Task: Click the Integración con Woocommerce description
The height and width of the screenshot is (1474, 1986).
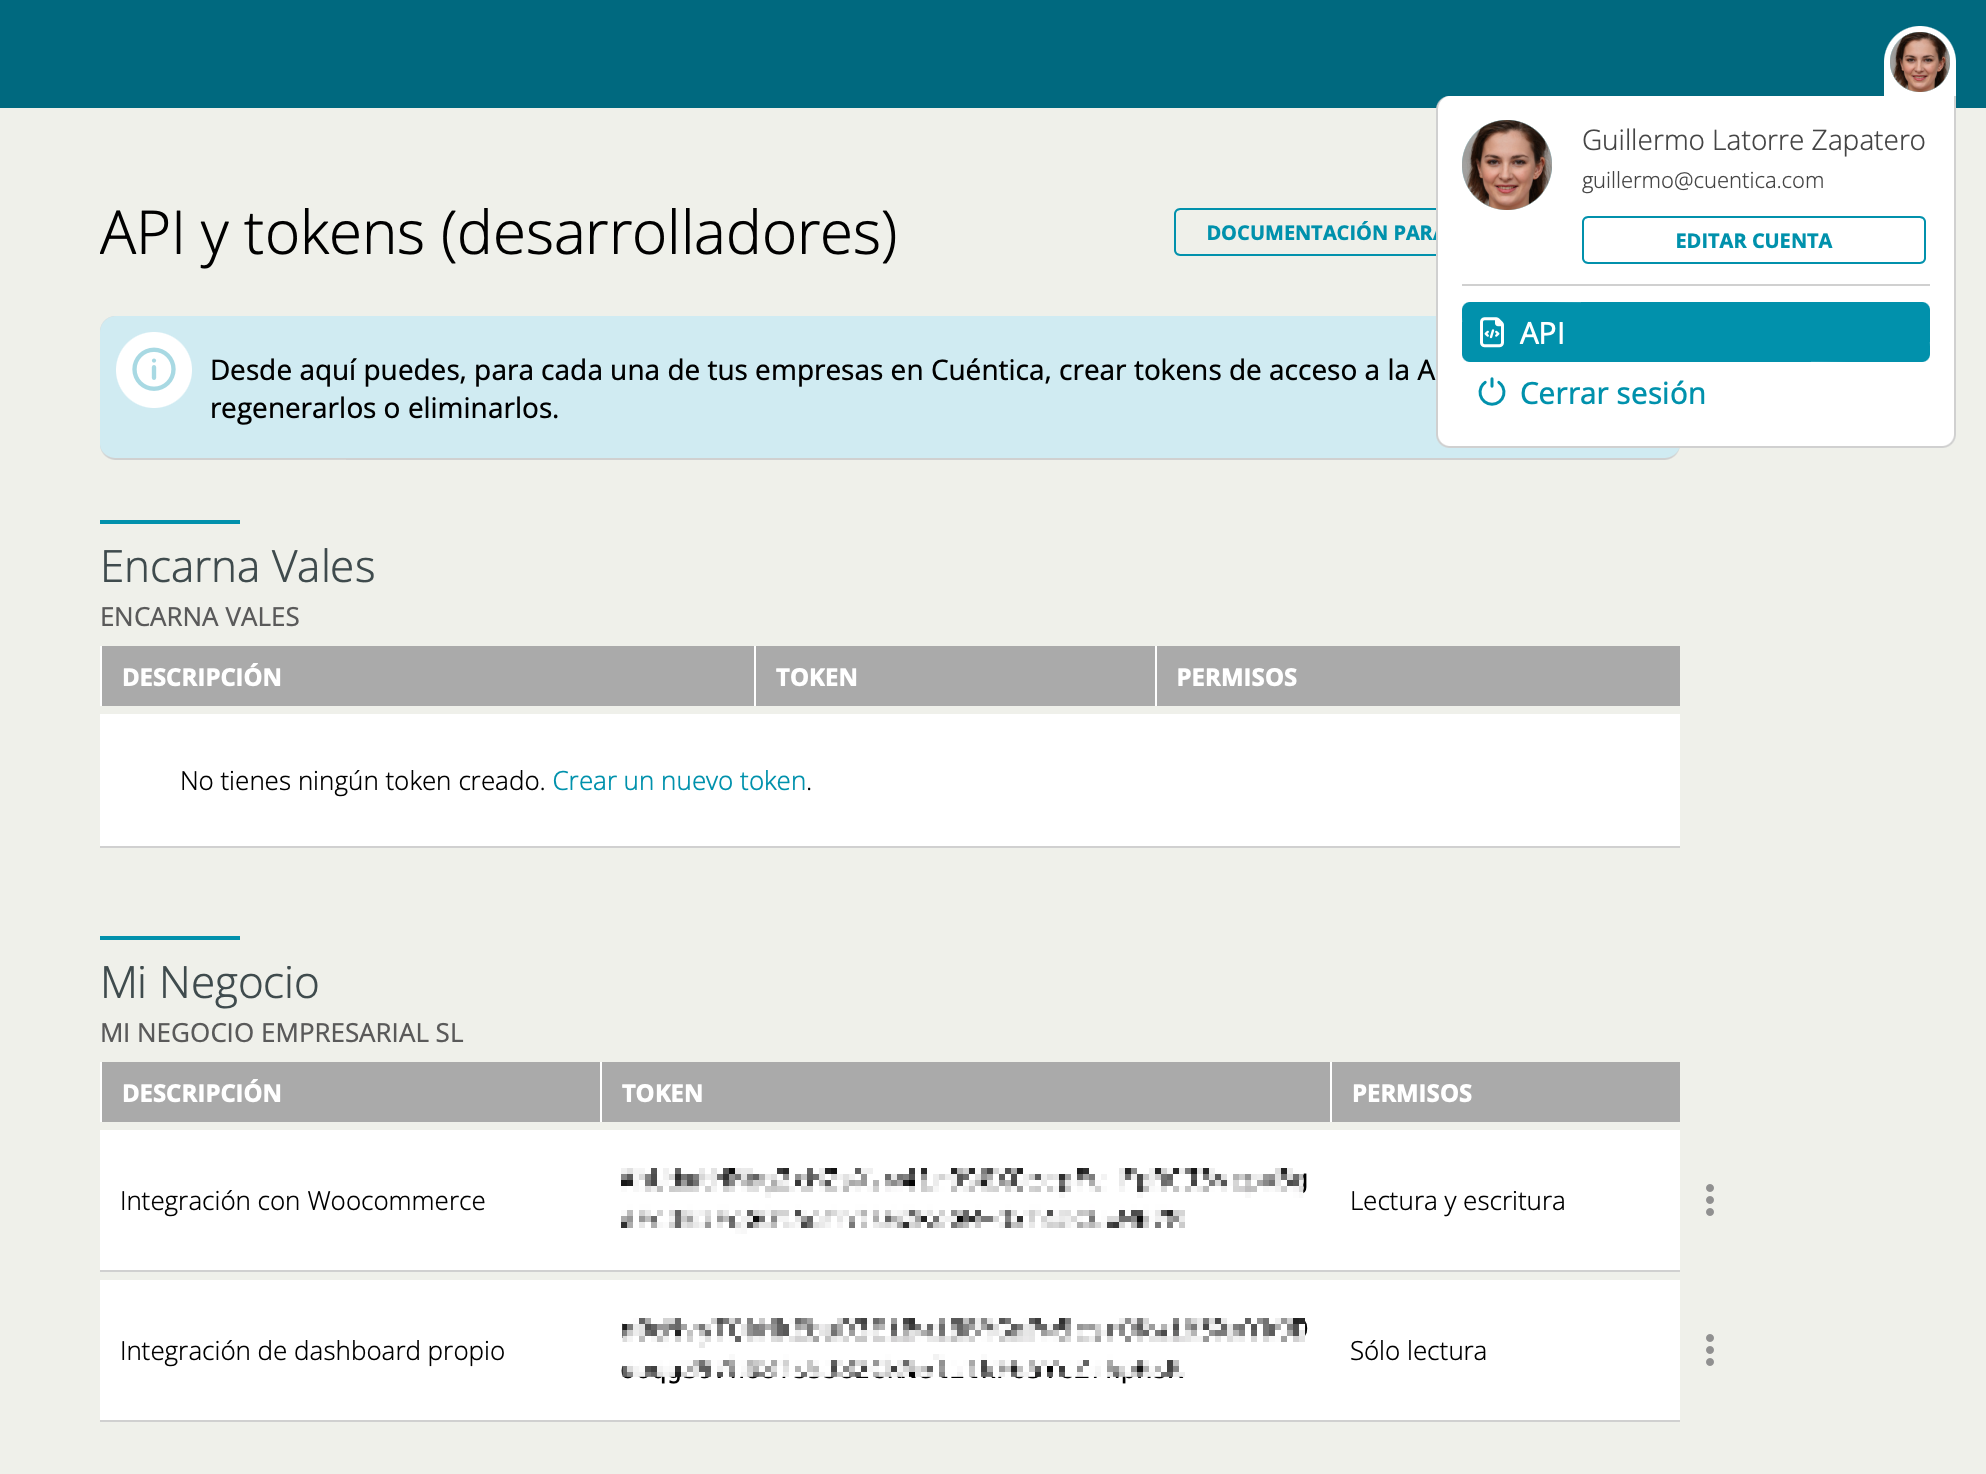Action: coord(302,1200)
